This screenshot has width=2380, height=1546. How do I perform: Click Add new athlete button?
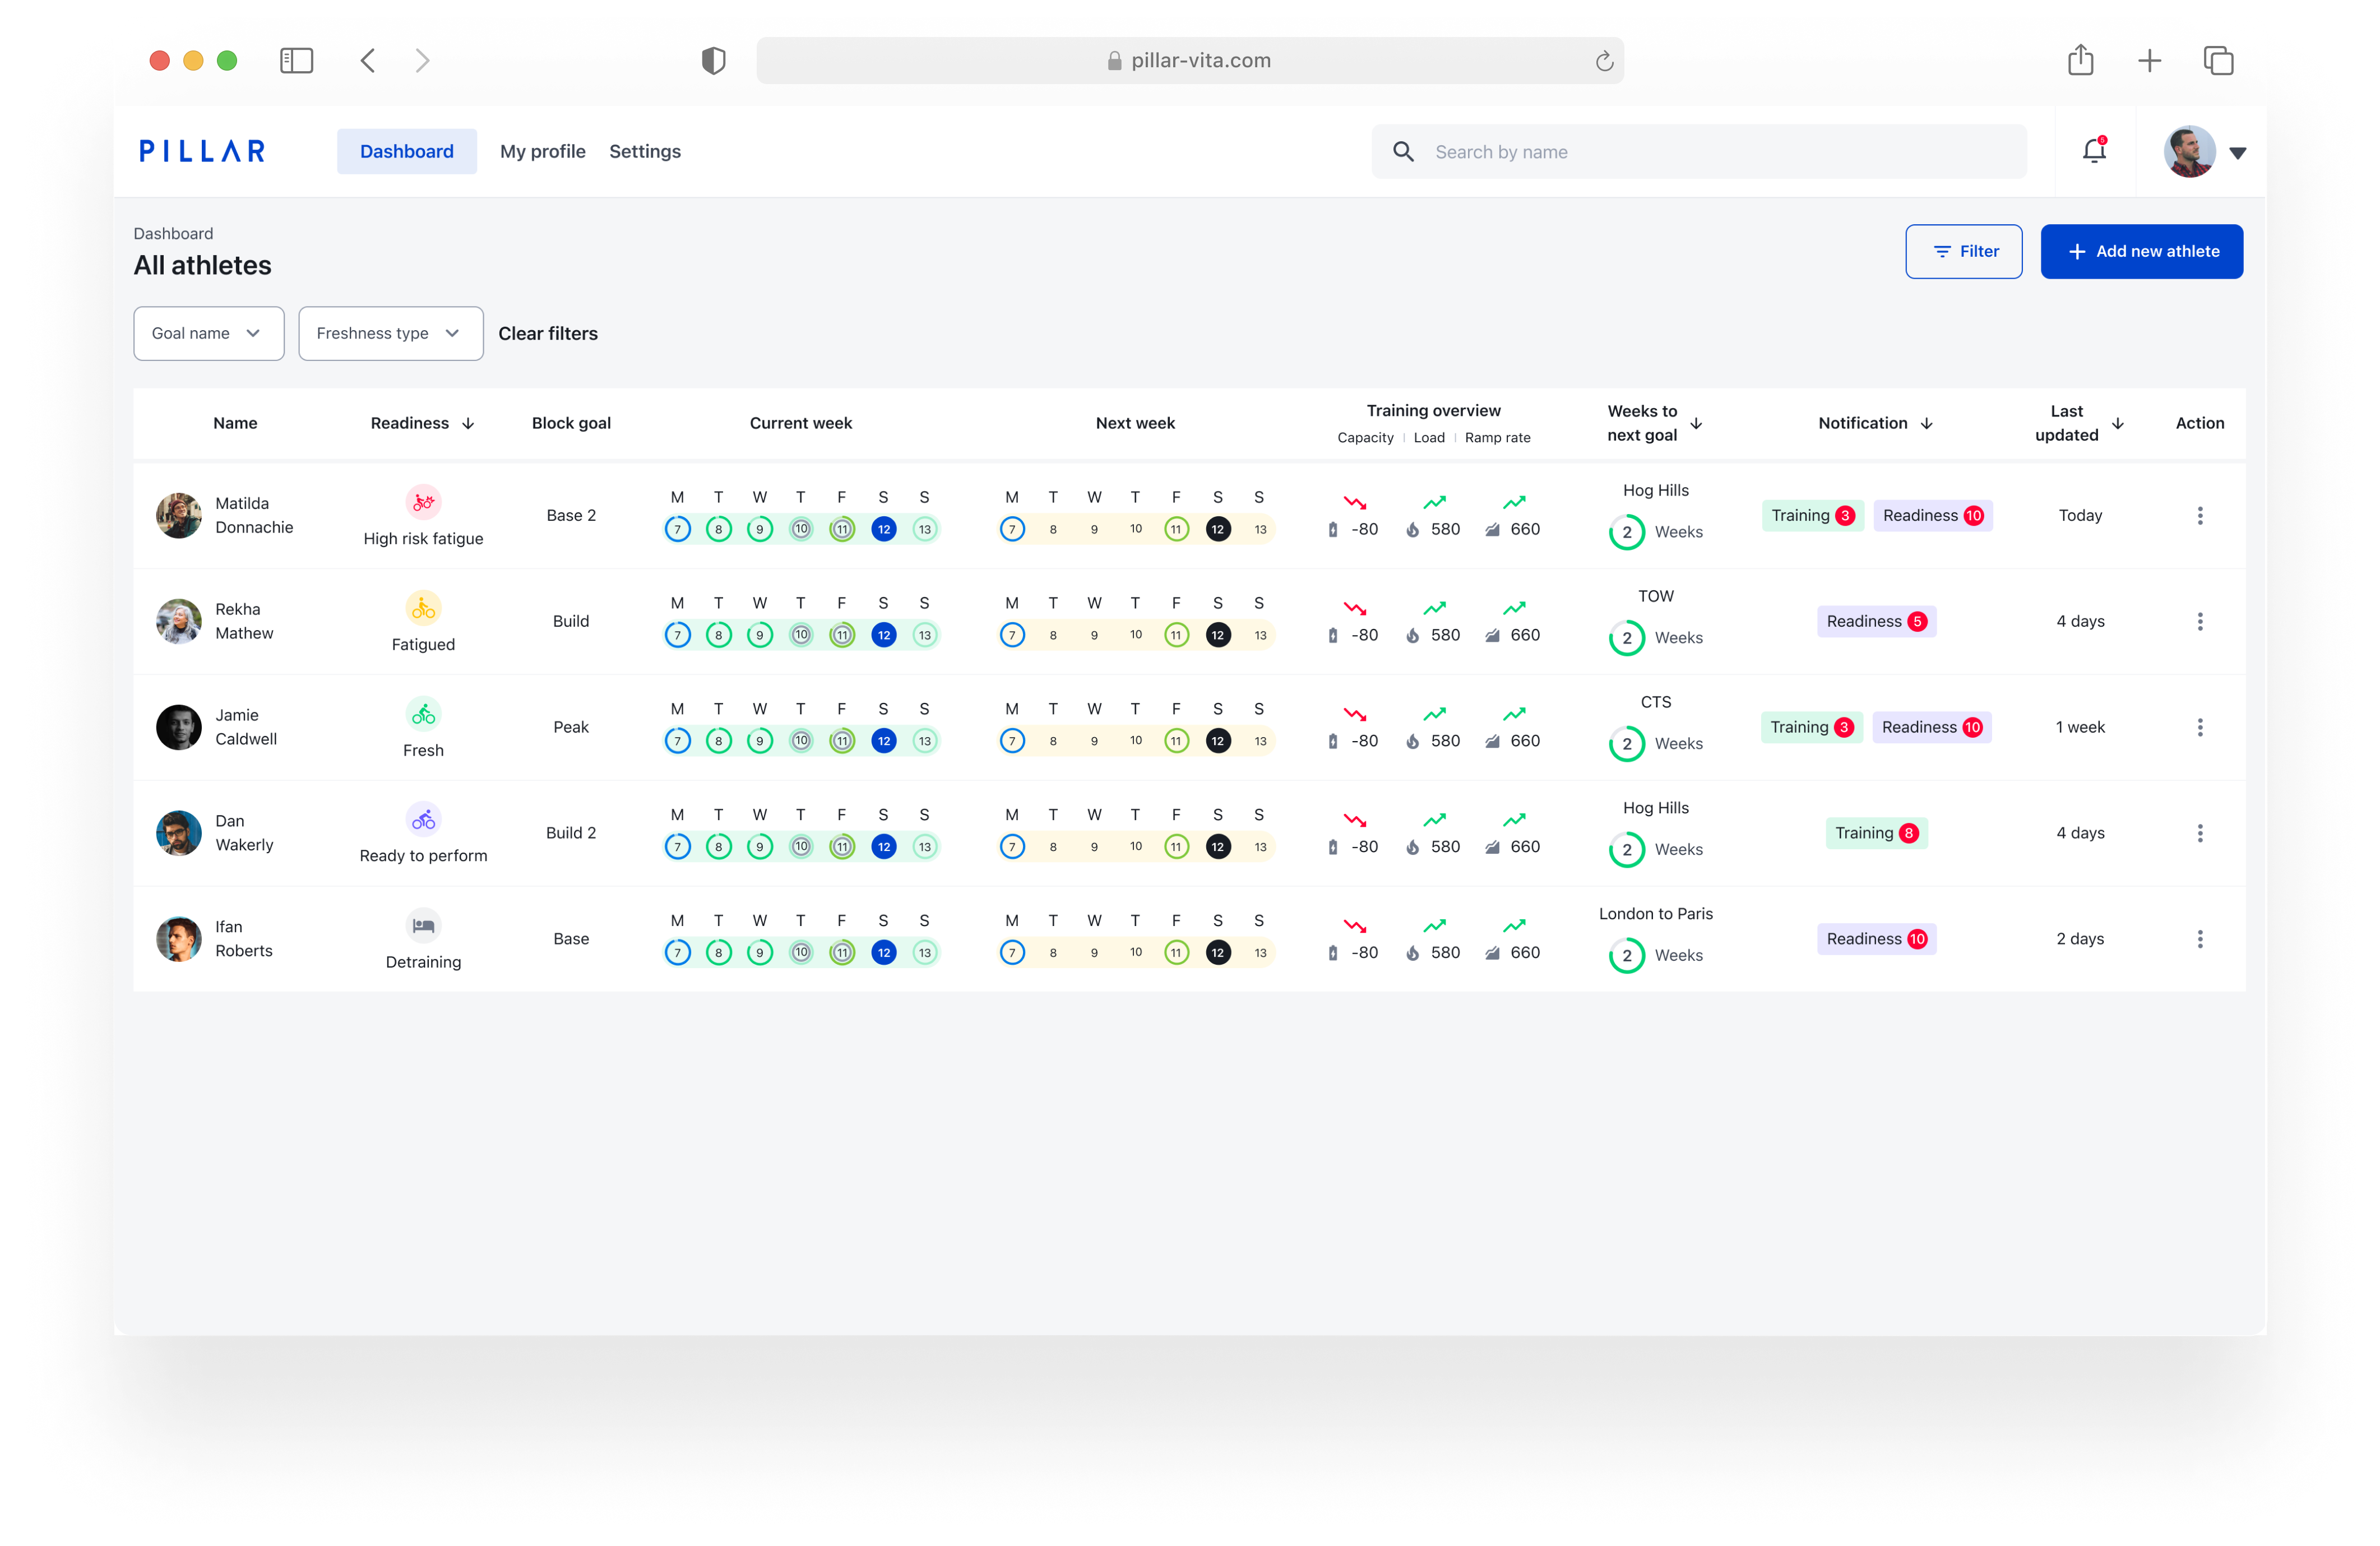2141,251
